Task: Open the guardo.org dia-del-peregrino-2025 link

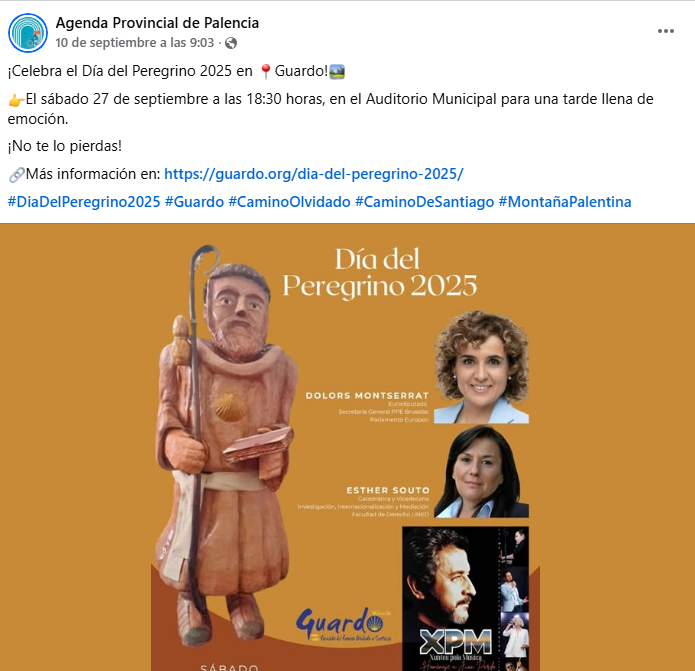Action: [x=314, y=174]
